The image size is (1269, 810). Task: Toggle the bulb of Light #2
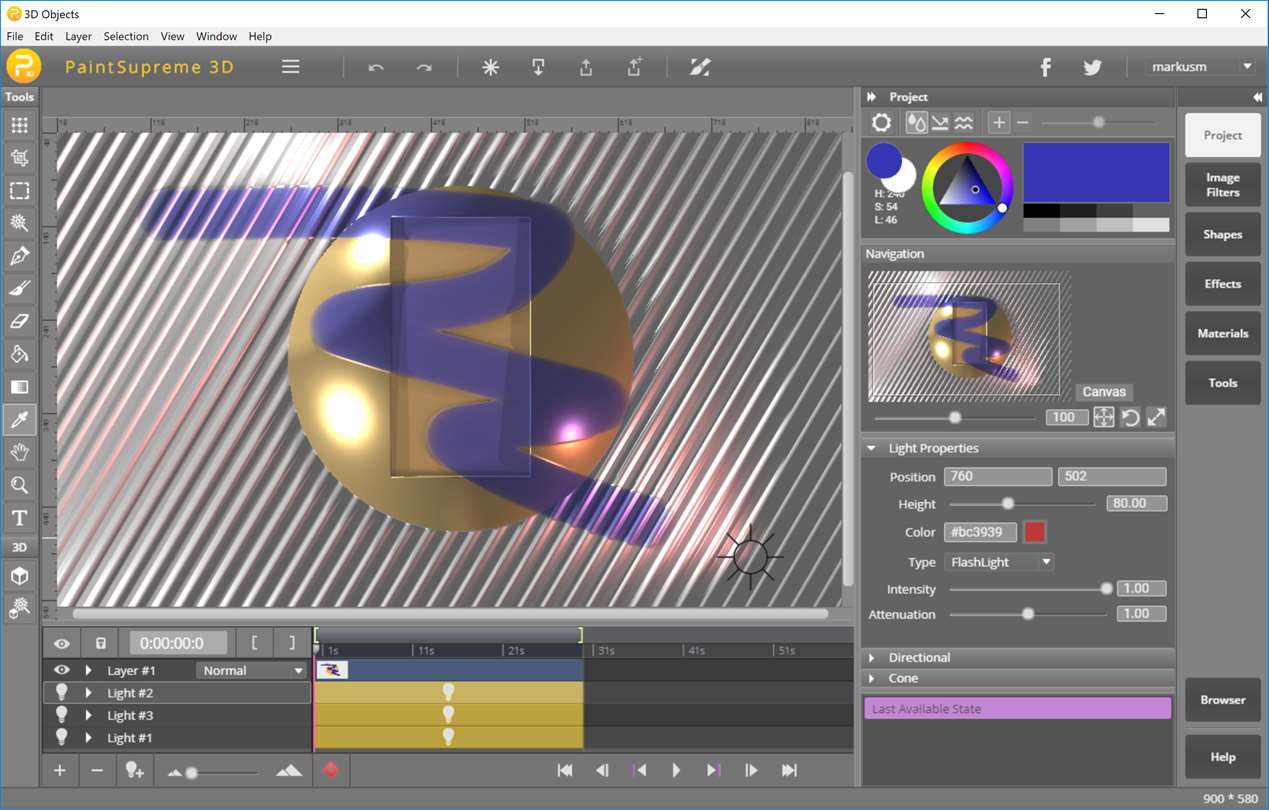pyautogui.click(x=61, y=692)
